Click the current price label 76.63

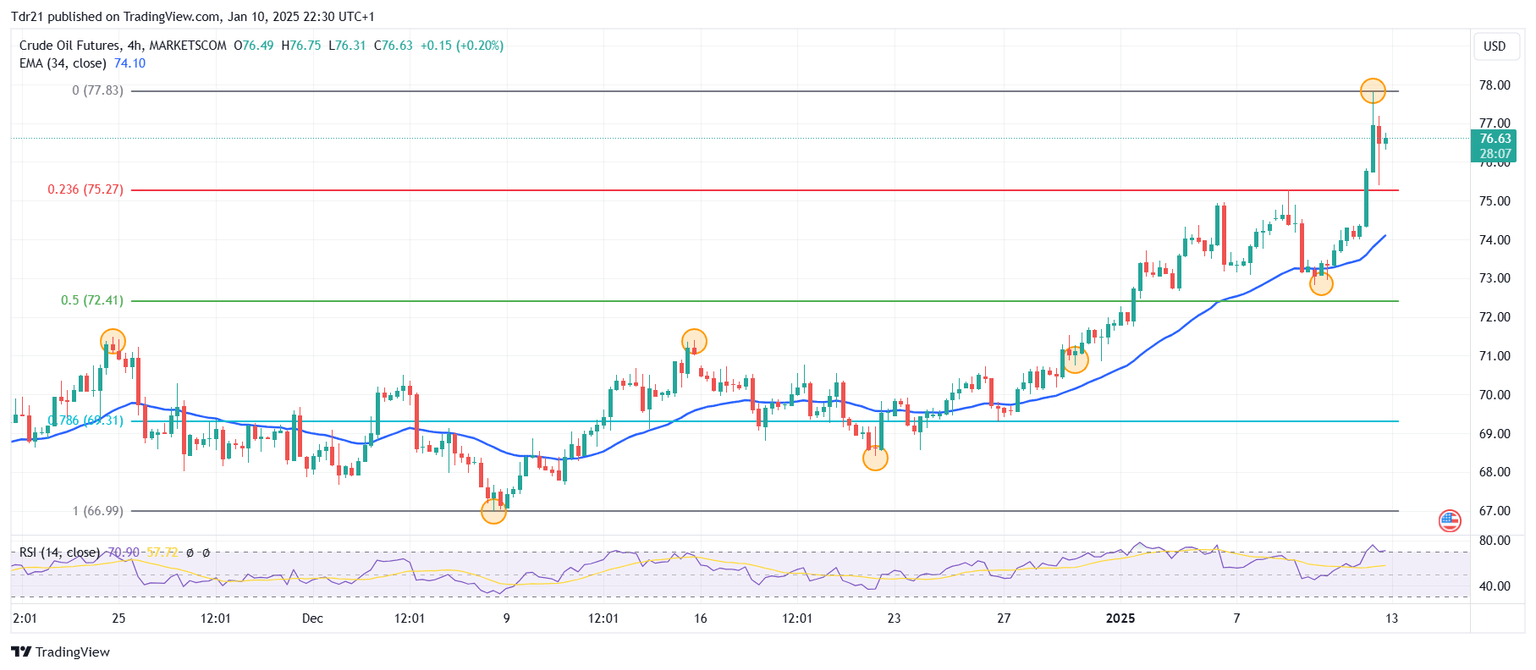tap(1494, 139)
